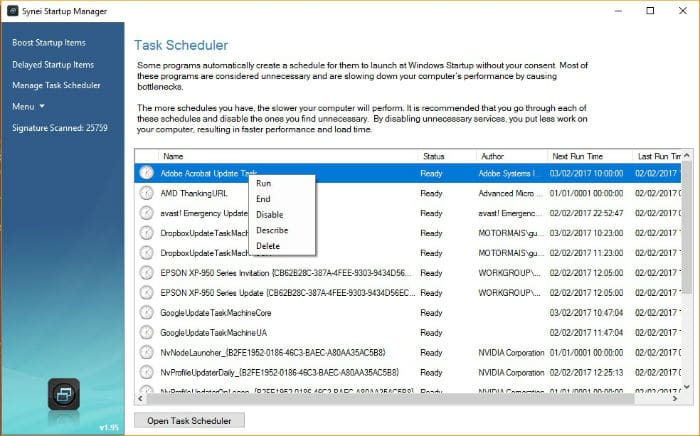Image resolution: width=700 pixels, height=436 pixels.
Task: Open Delayed Startup Items section
Action: tap(53, 65)
